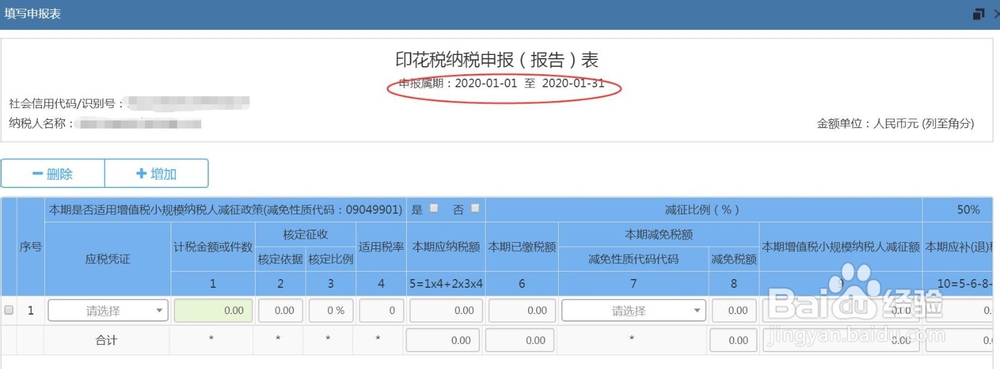This screenshot has width=1000, height=369.
Task: Click the 删除 (delete) button
Action: [x=53, y=173]
